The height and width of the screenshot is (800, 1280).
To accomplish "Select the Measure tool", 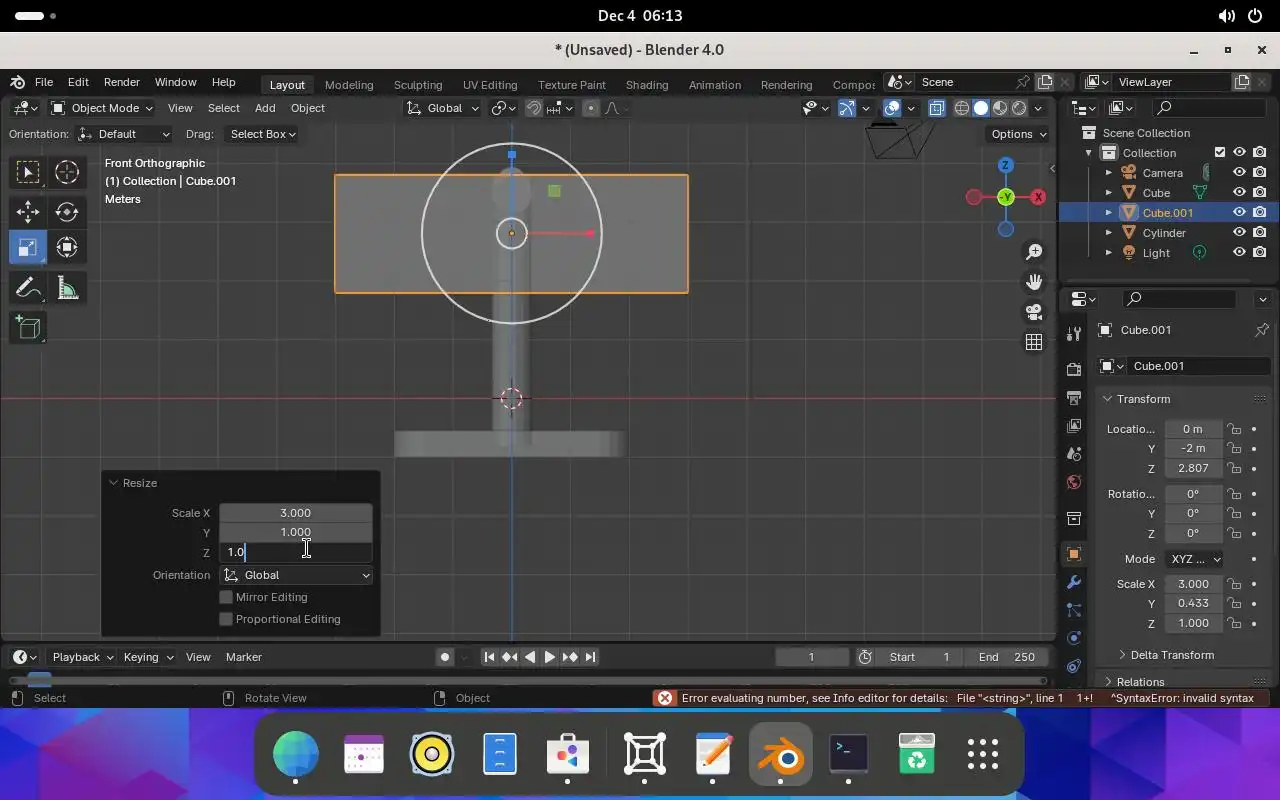I will click(67, 289).
